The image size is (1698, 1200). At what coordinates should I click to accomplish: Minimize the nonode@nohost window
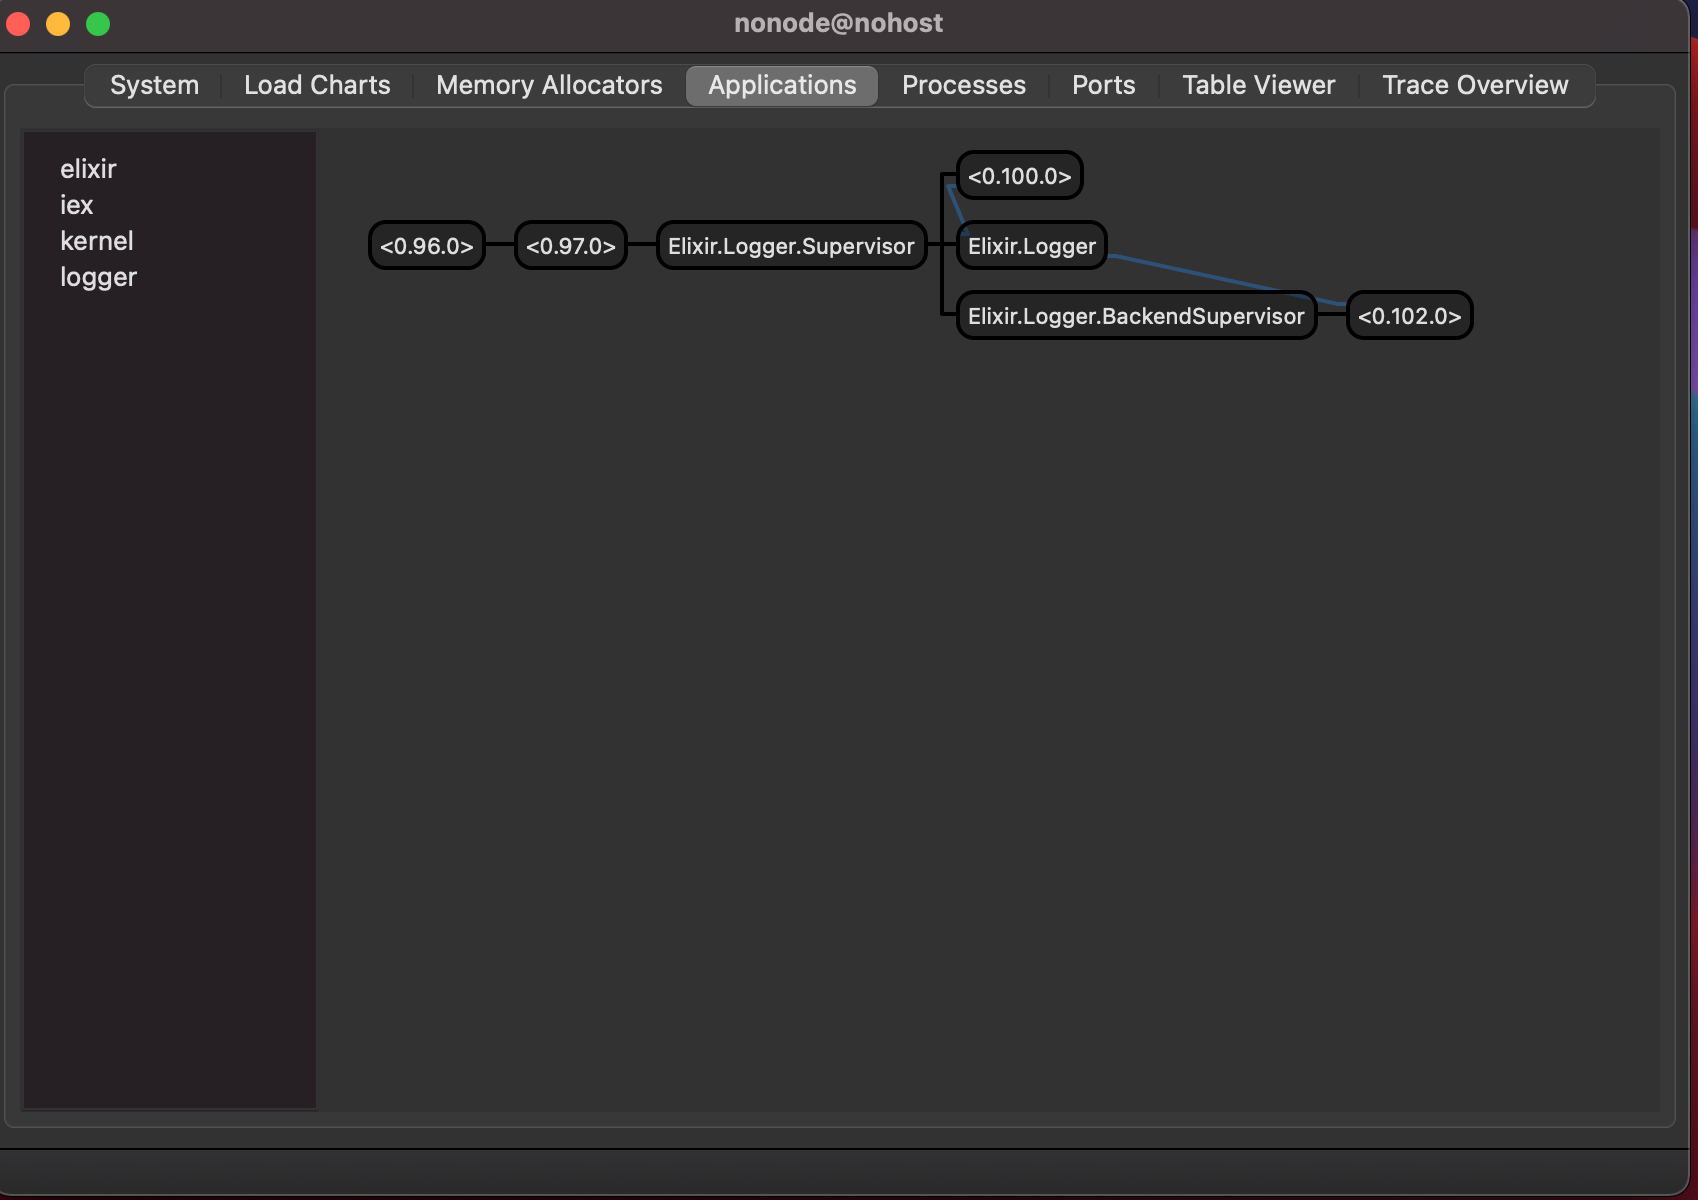(58, 24)
